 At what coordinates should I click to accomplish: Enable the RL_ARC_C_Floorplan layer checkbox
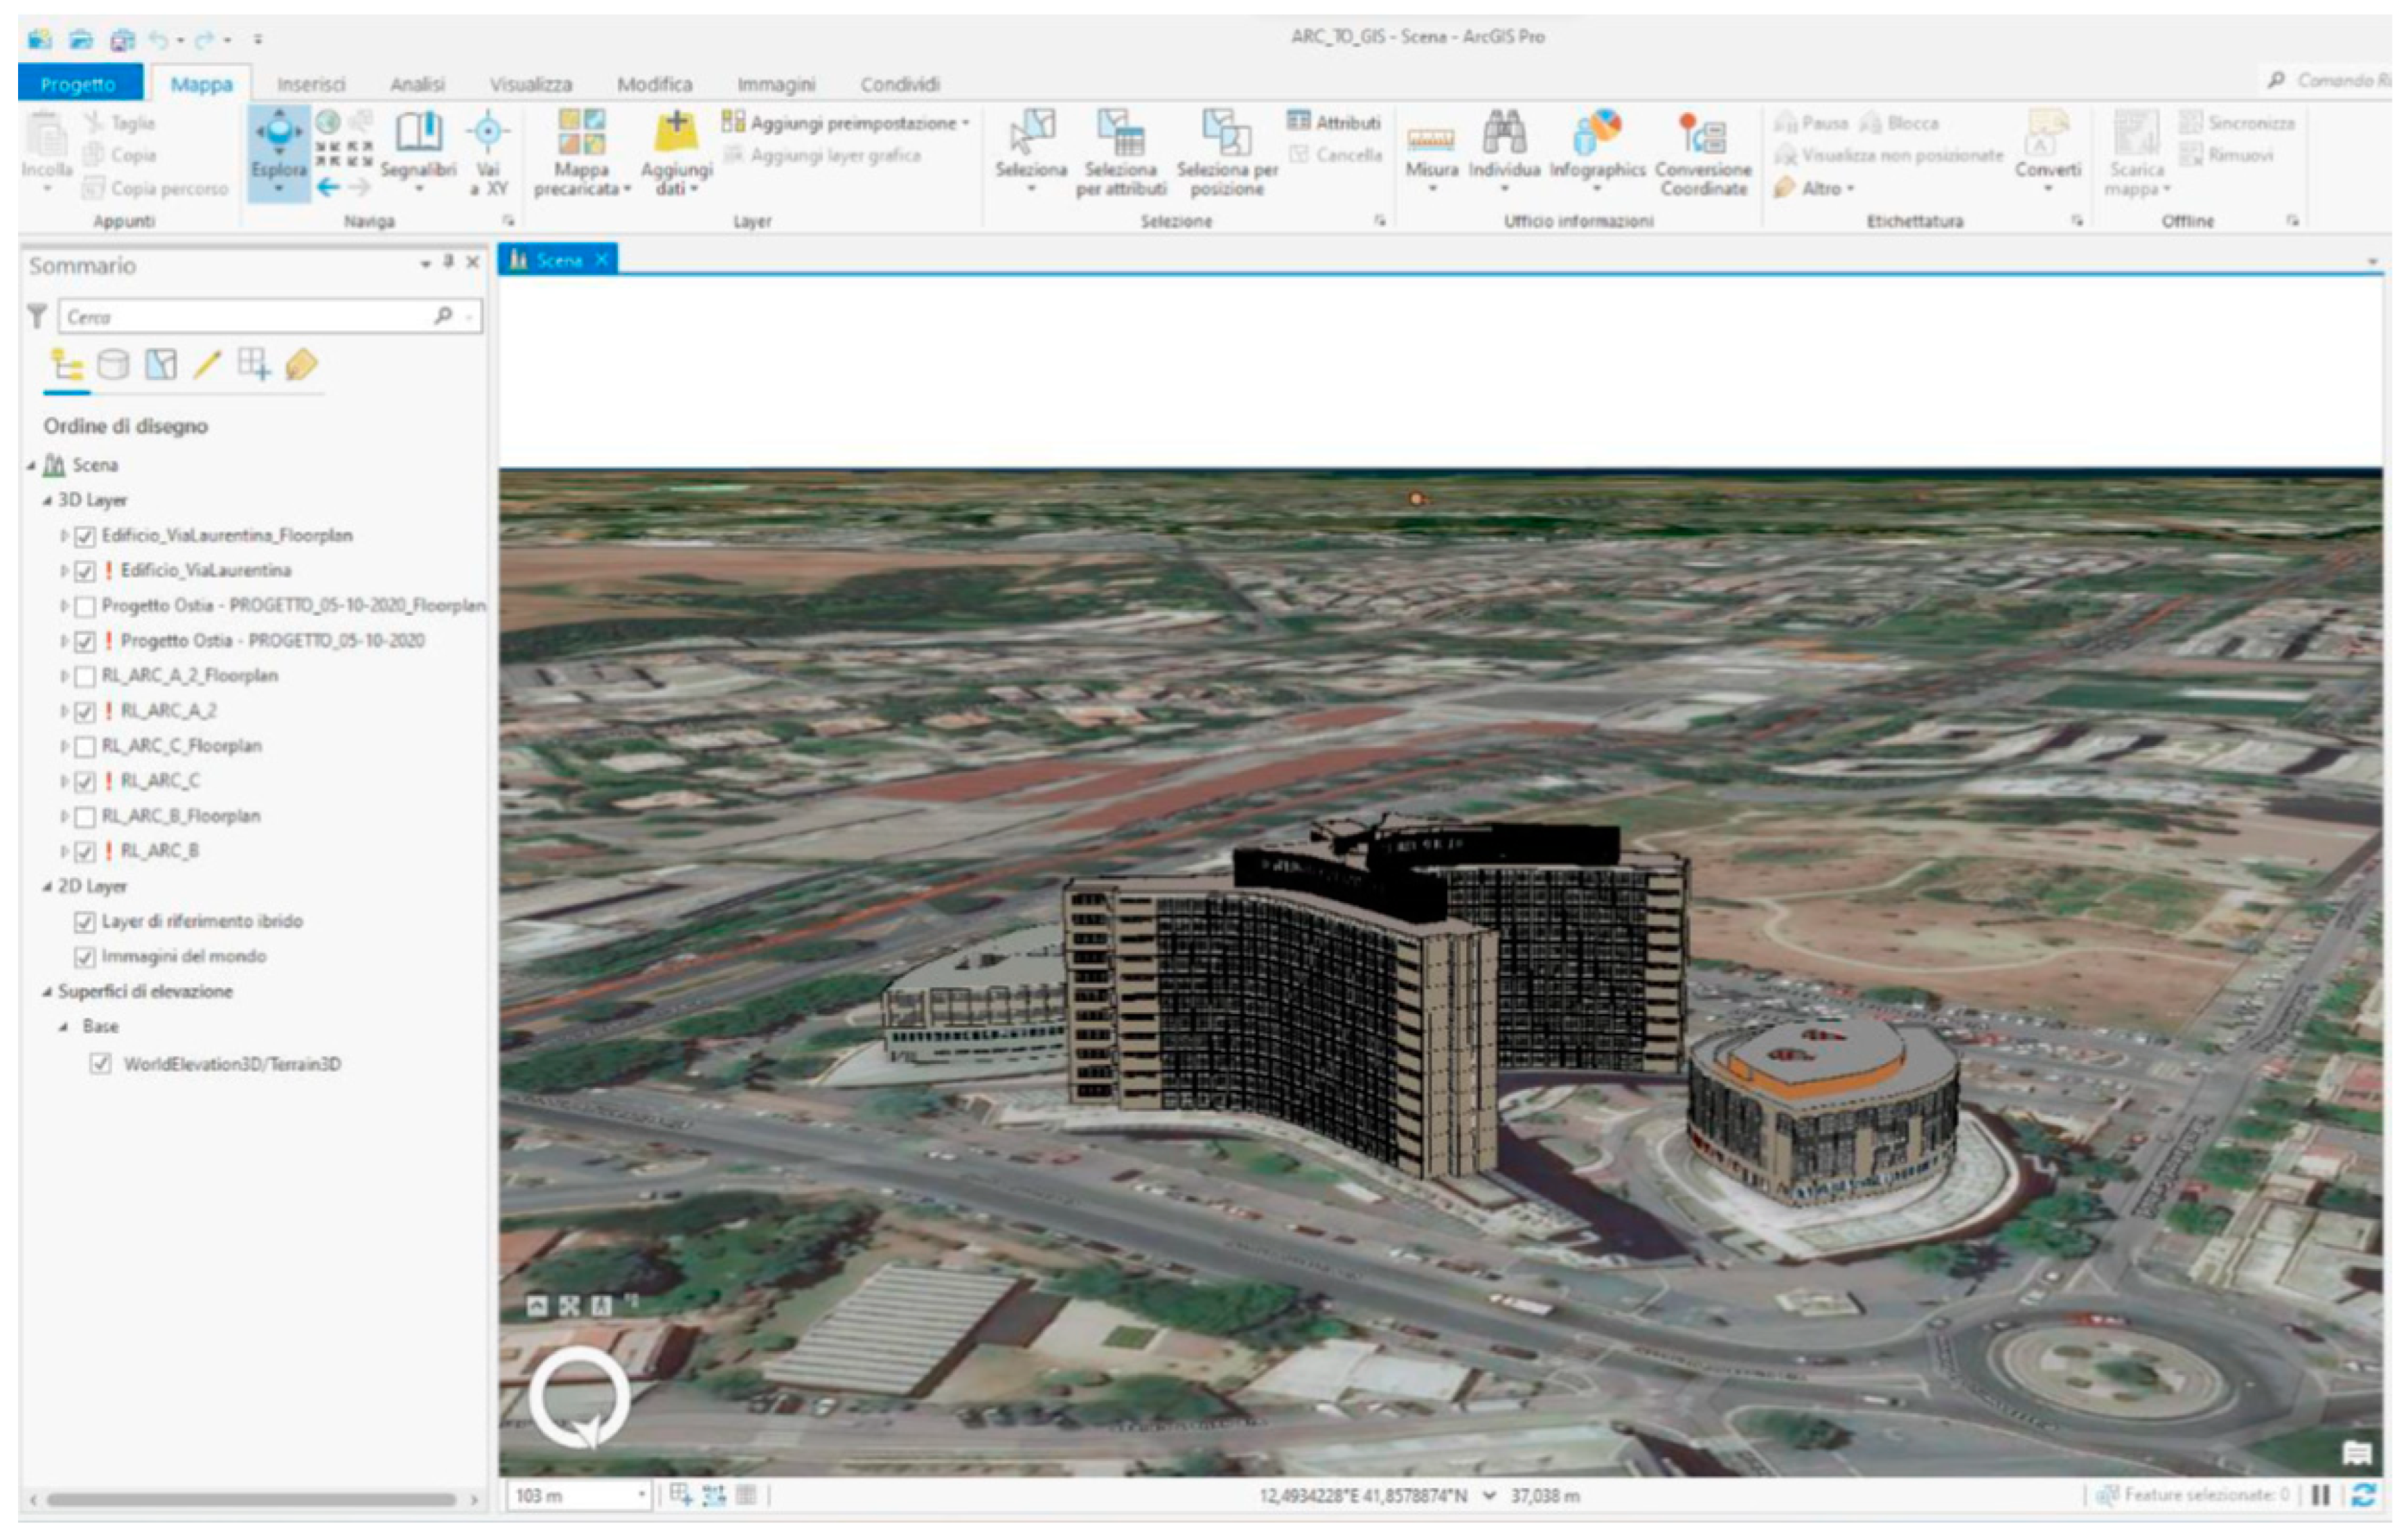(x=85, y=746)
